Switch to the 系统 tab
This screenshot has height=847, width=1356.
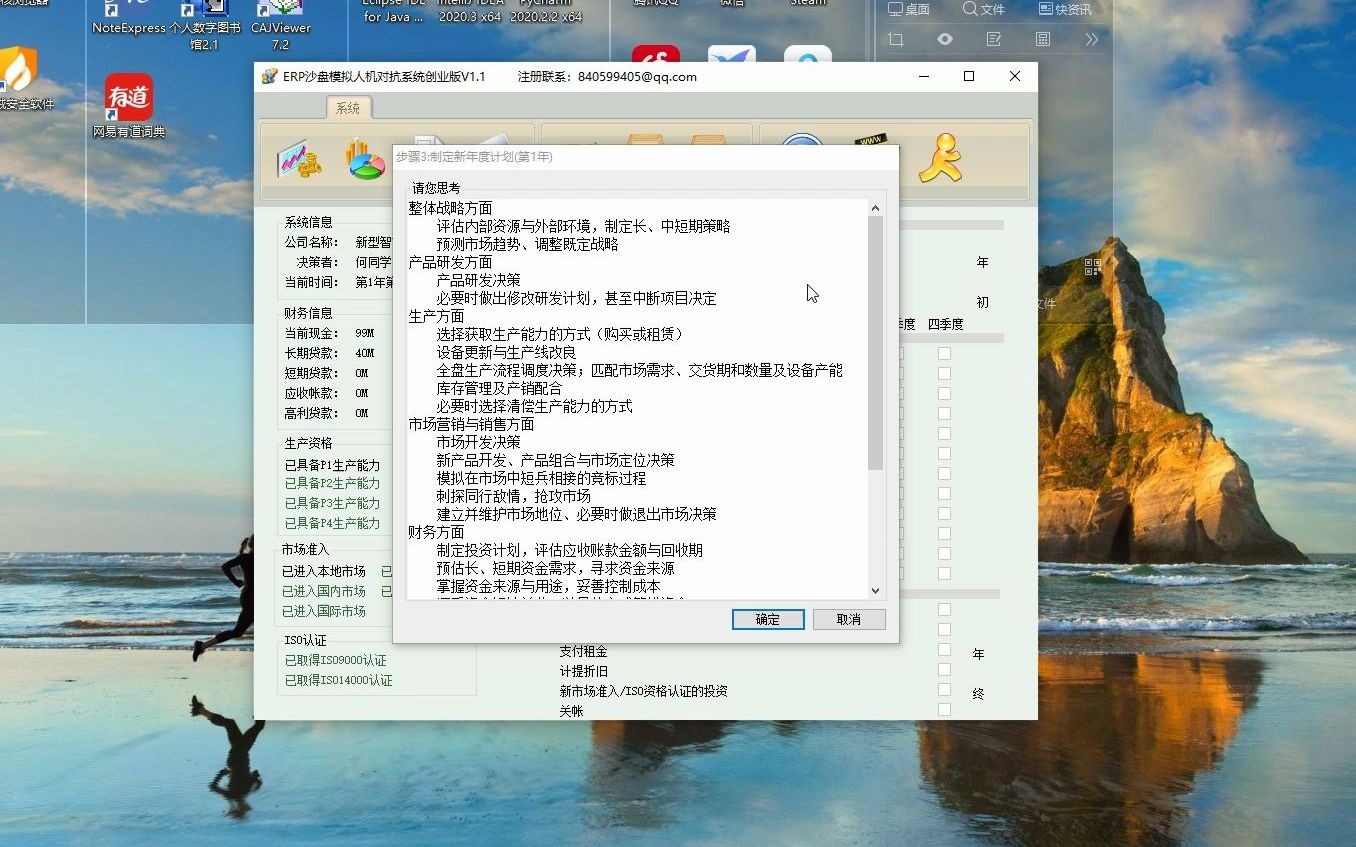click(x=348, y=108)
